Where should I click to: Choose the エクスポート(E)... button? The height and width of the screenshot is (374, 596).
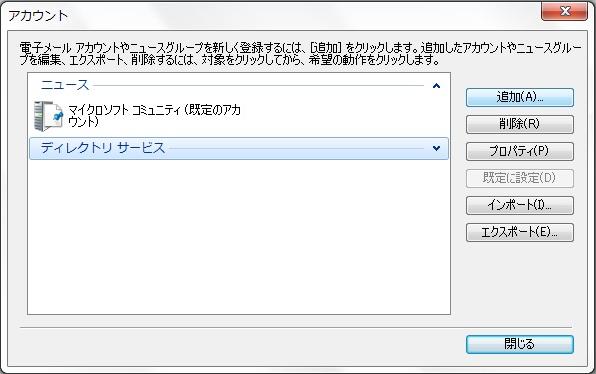tap(520, 232)
